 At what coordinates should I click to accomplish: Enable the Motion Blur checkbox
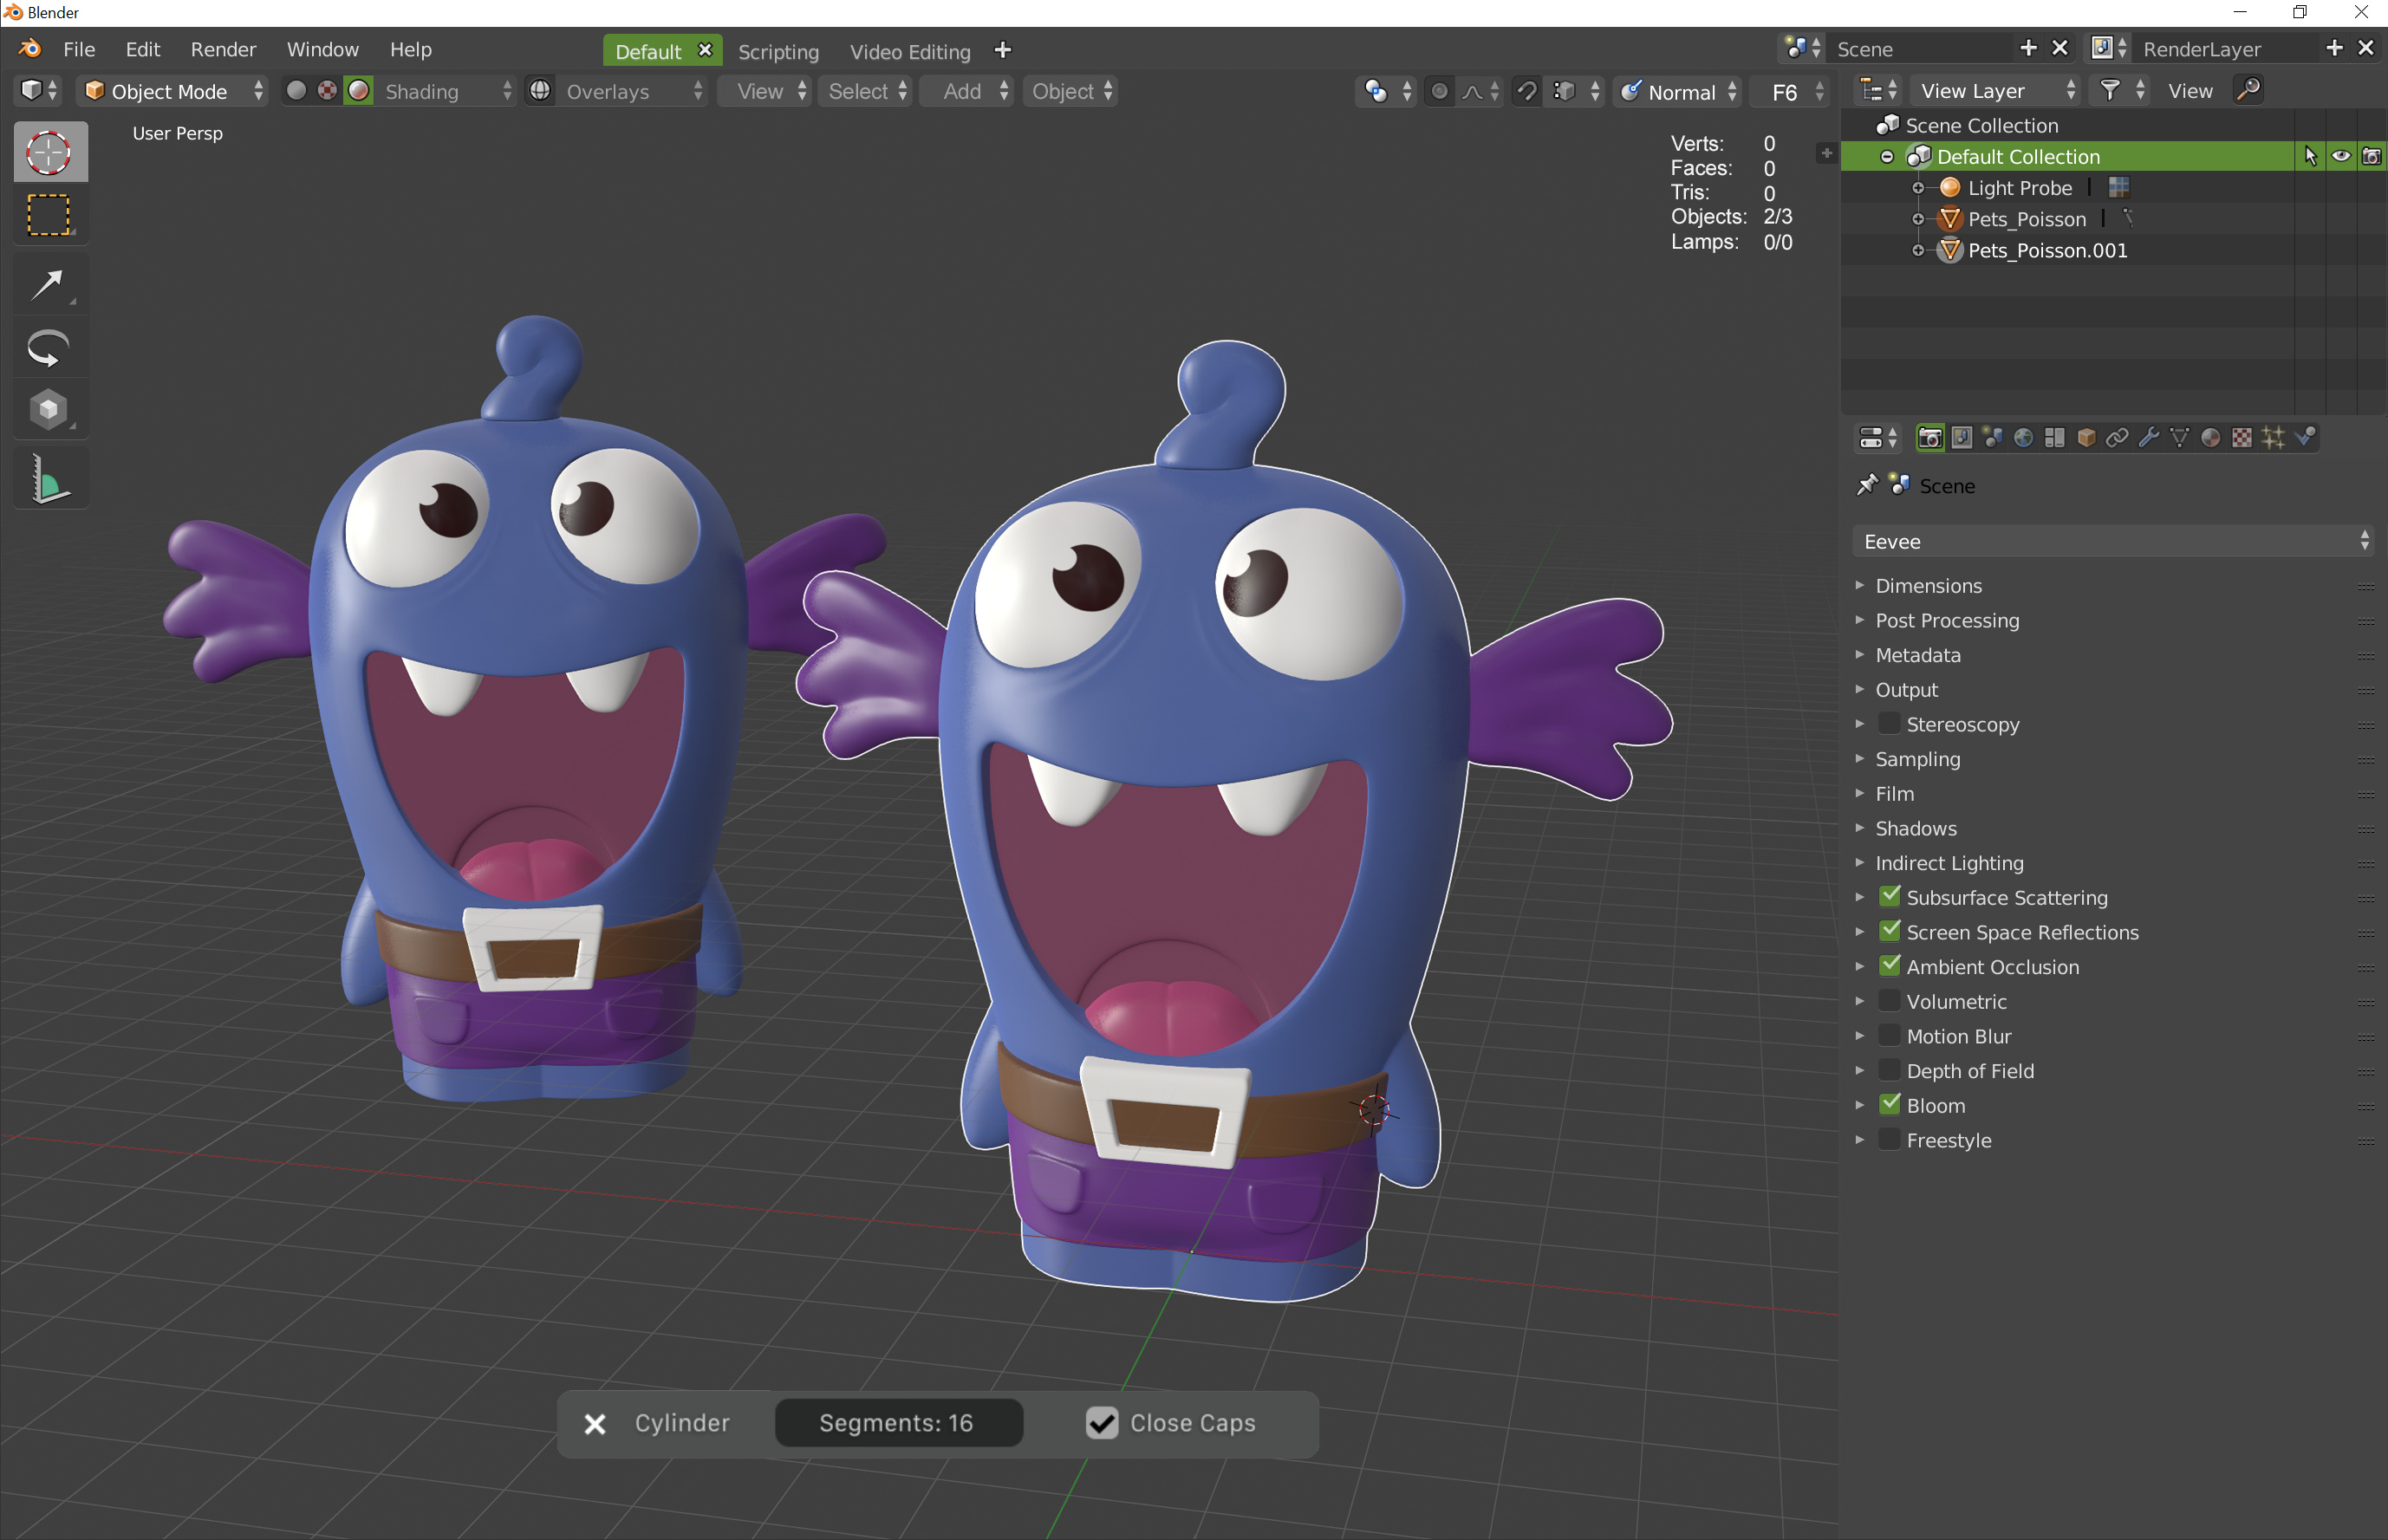[1889, 1035]
